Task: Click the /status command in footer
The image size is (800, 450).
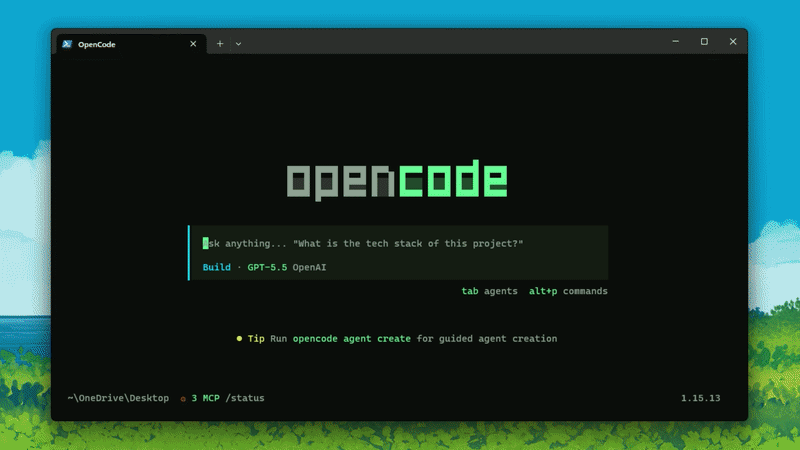Action: 245,398
